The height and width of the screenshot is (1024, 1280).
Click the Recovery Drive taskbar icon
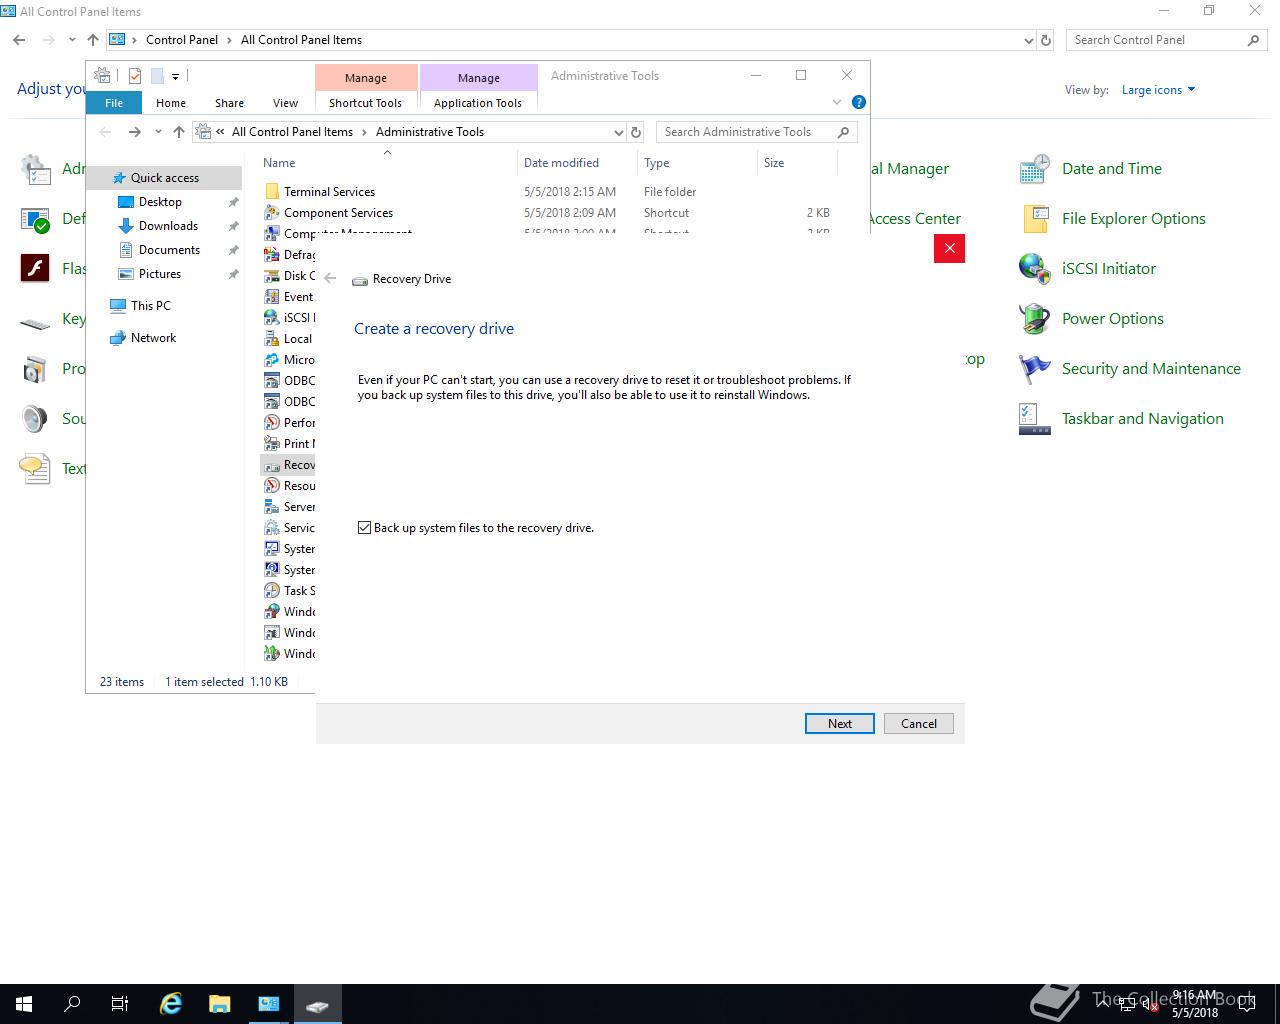coord(317,1004)
